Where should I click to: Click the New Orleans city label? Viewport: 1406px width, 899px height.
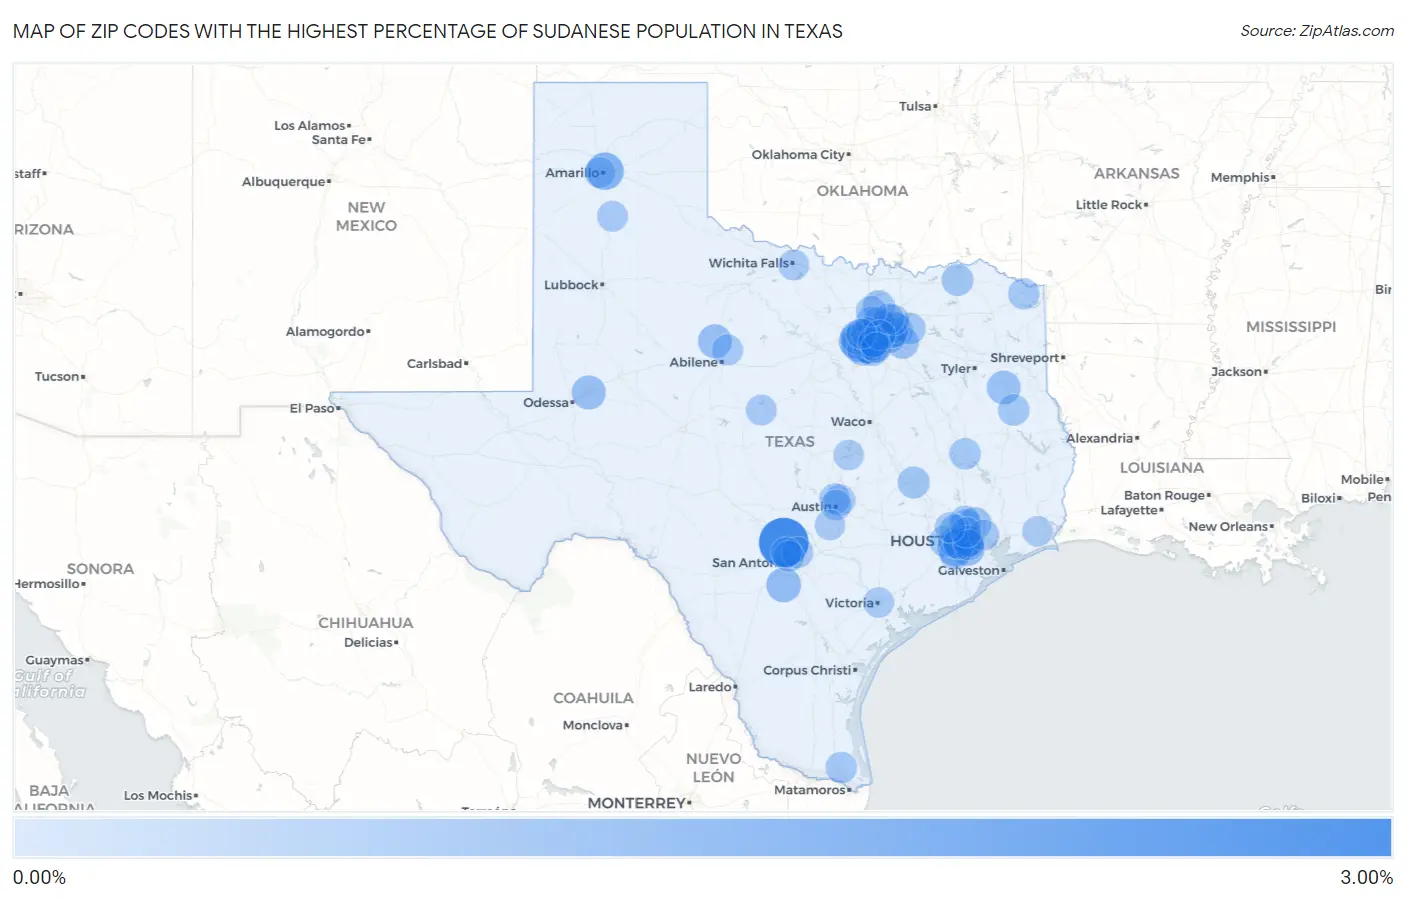(x=1228, y=527)
